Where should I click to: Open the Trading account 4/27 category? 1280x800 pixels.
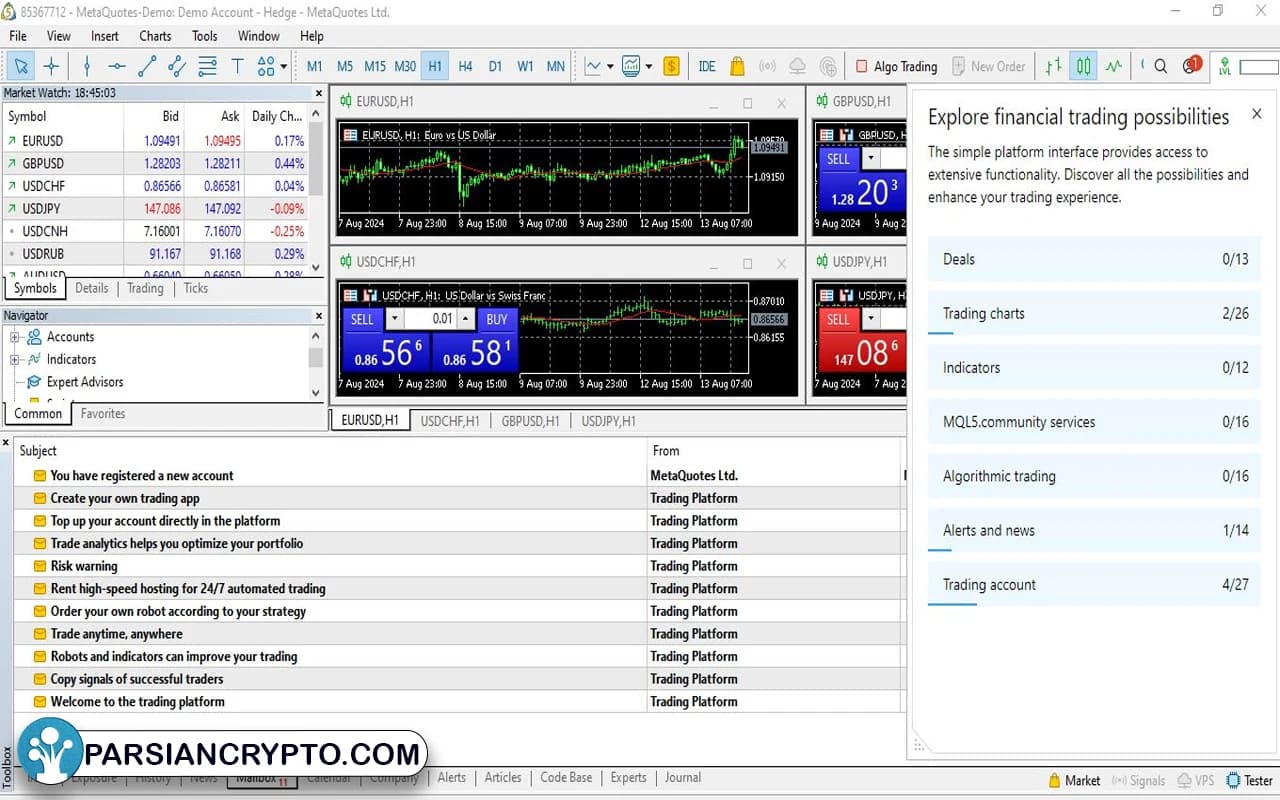click(x=1095, y=585)
